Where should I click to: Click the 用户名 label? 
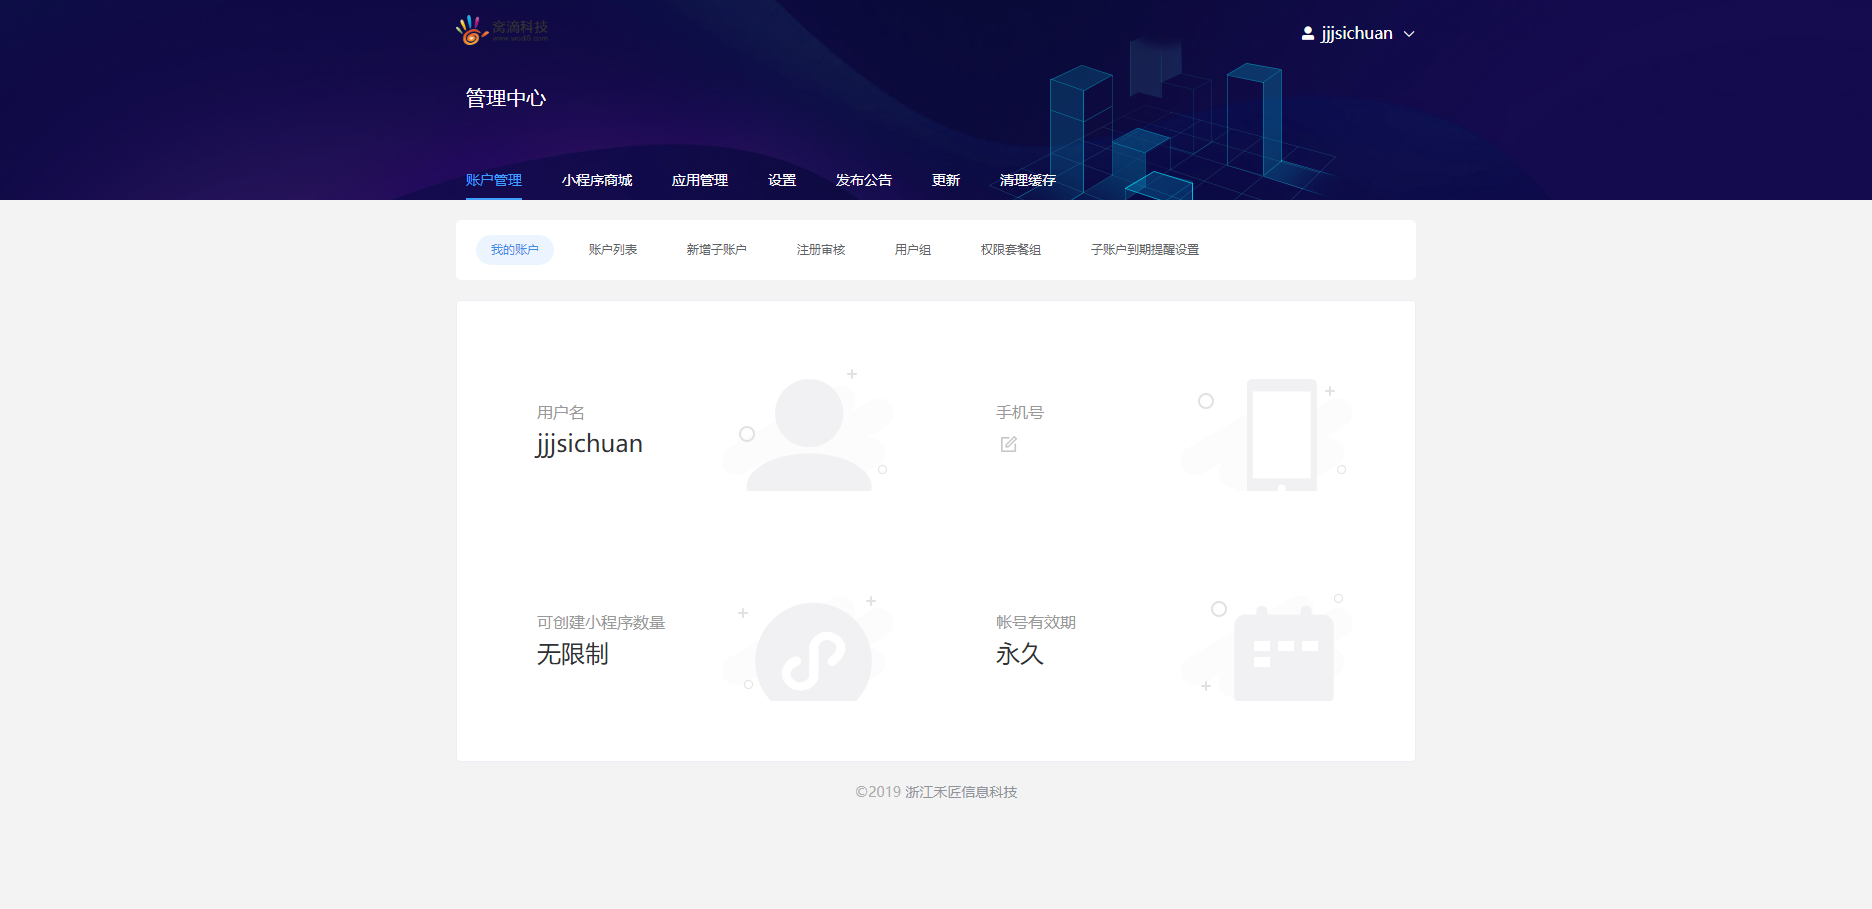click(561, 413)
